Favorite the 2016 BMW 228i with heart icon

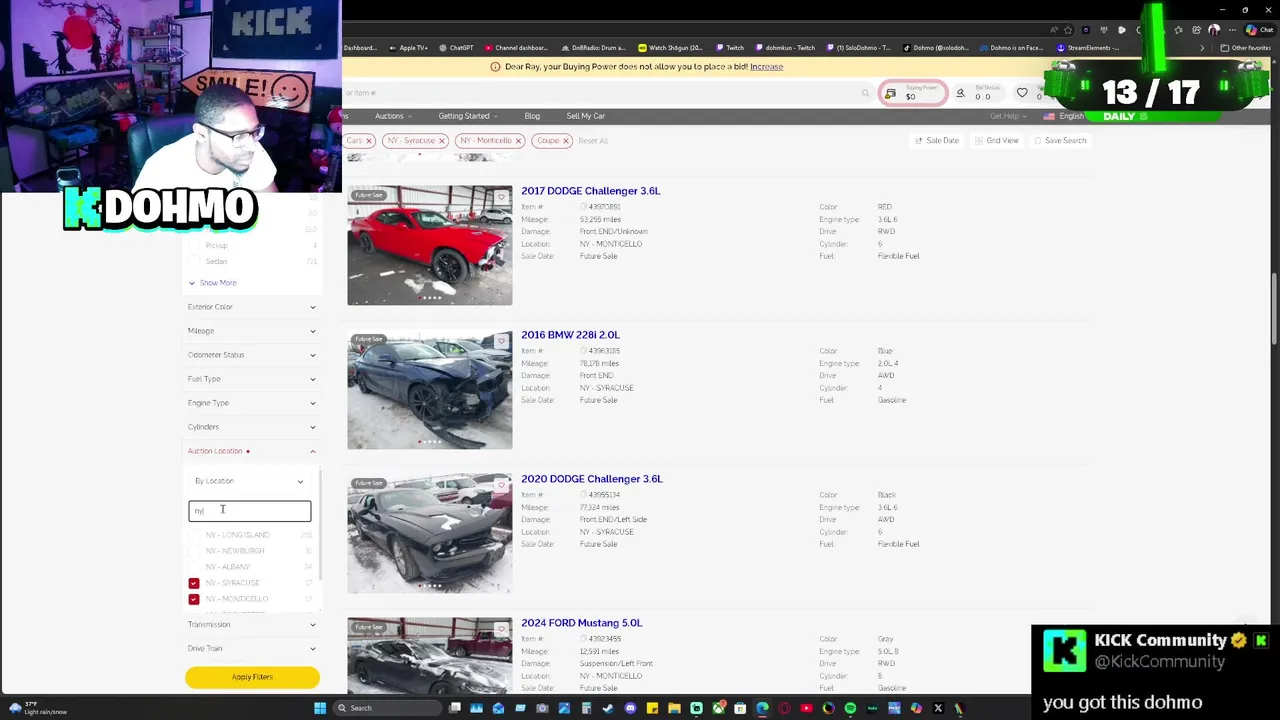click(501, 341)
